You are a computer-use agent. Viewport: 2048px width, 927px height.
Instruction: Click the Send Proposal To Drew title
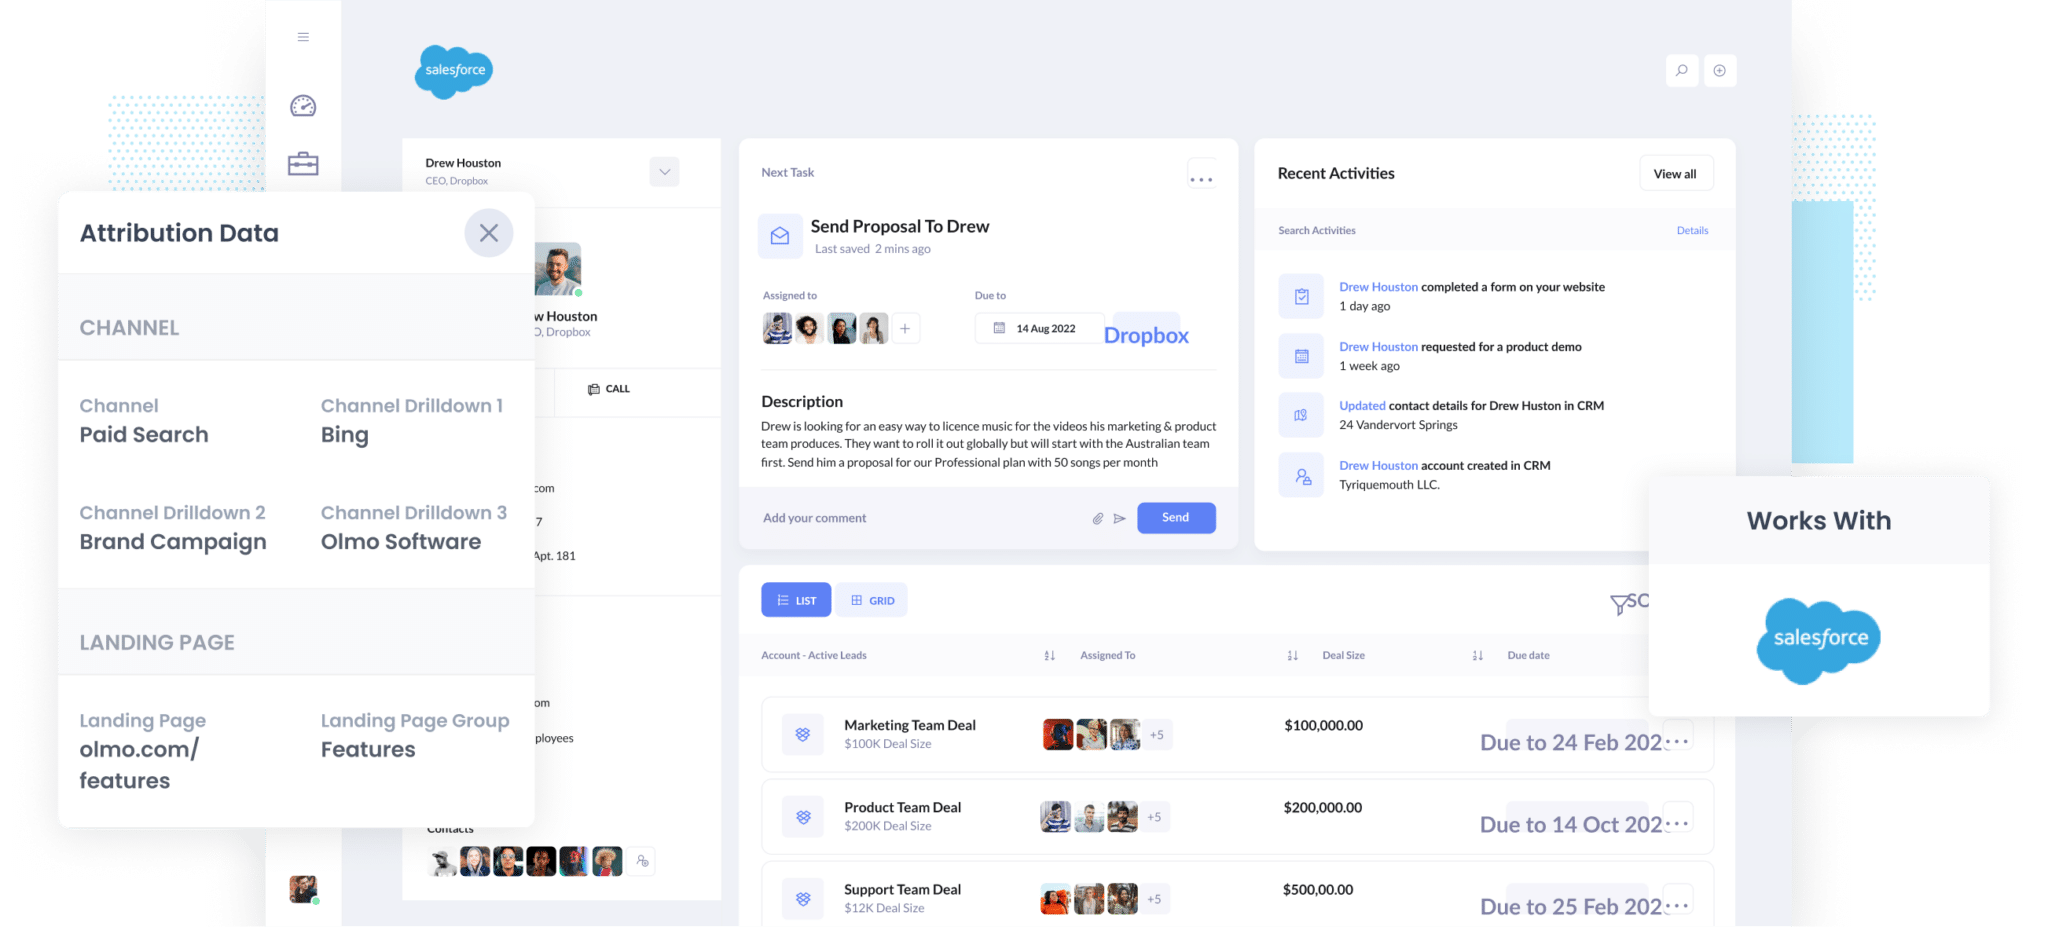click(900, 227)
